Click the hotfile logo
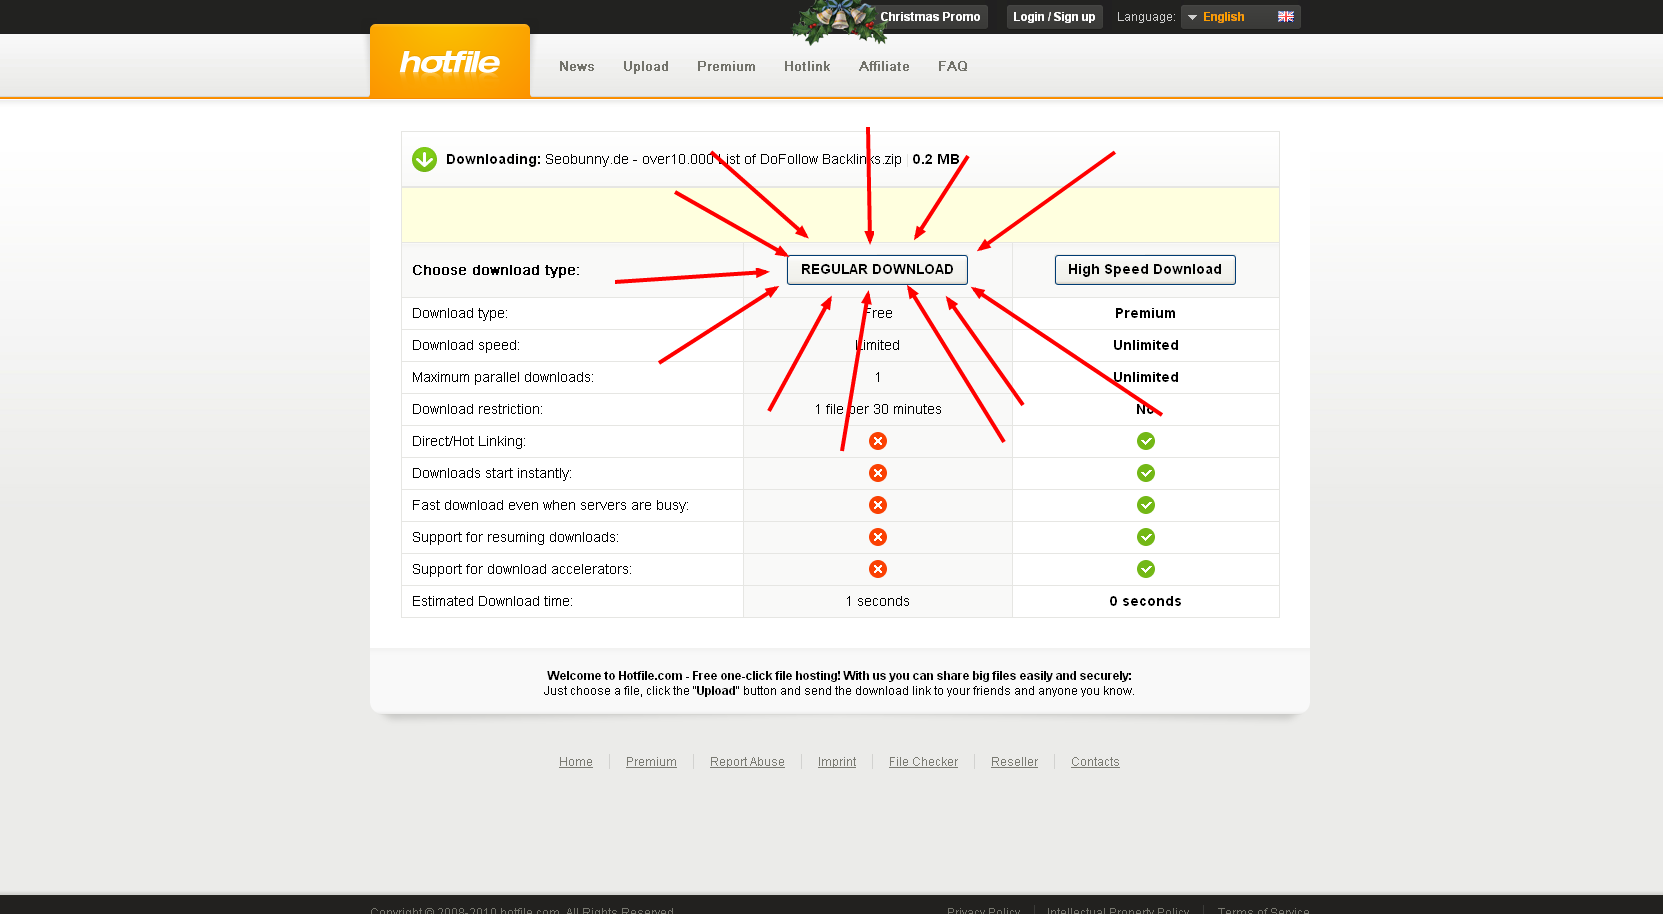1663x914 pixels. (450, 62)
